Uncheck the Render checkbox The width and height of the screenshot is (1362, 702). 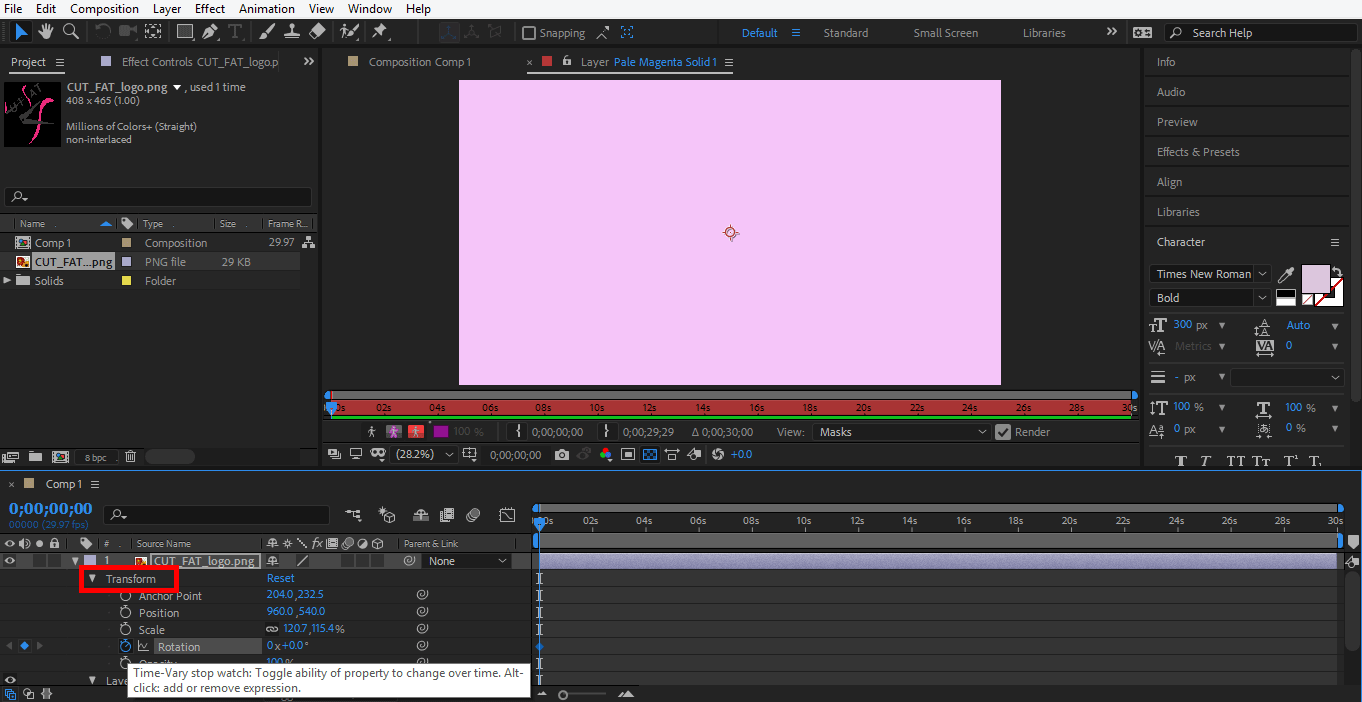1003,432
